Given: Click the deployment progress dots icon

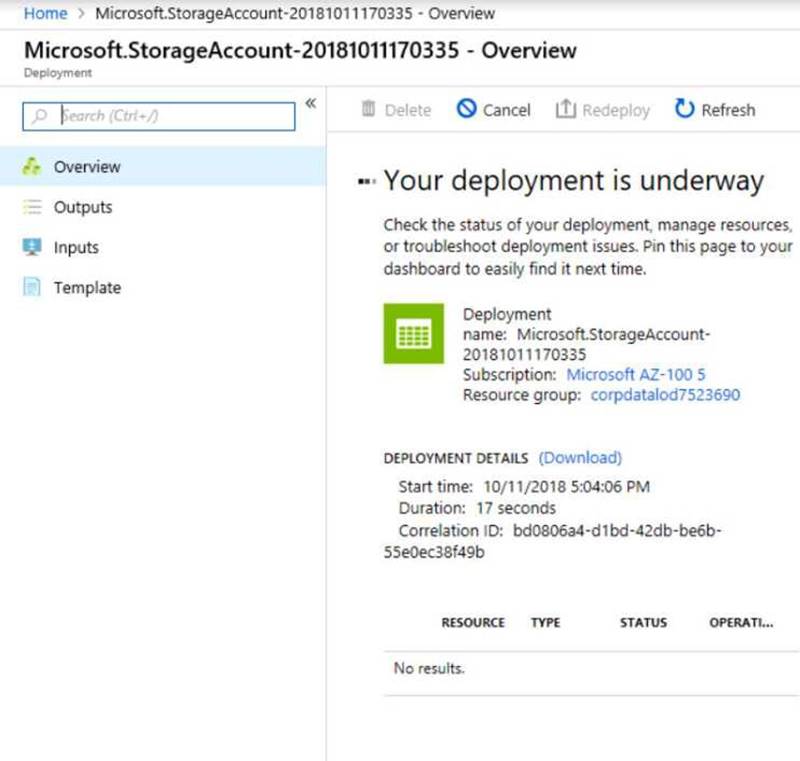Looking at the screenshot, I should (366, 181).
